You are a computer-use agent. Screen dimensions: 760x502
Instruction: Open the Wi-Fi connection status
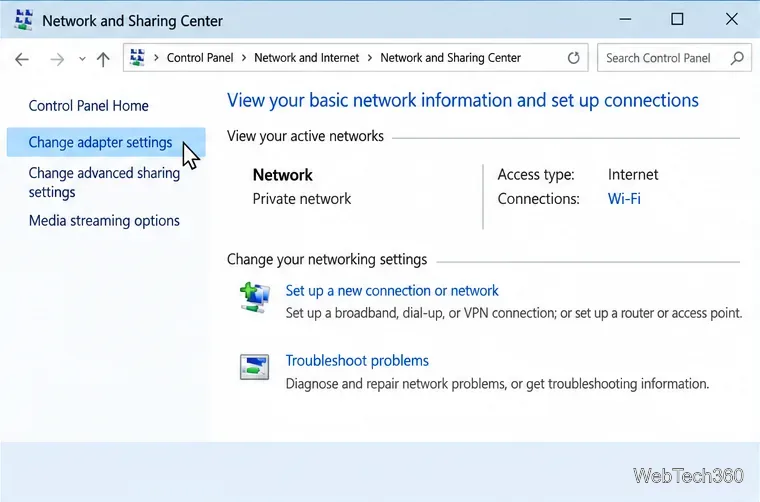point(624,199)
